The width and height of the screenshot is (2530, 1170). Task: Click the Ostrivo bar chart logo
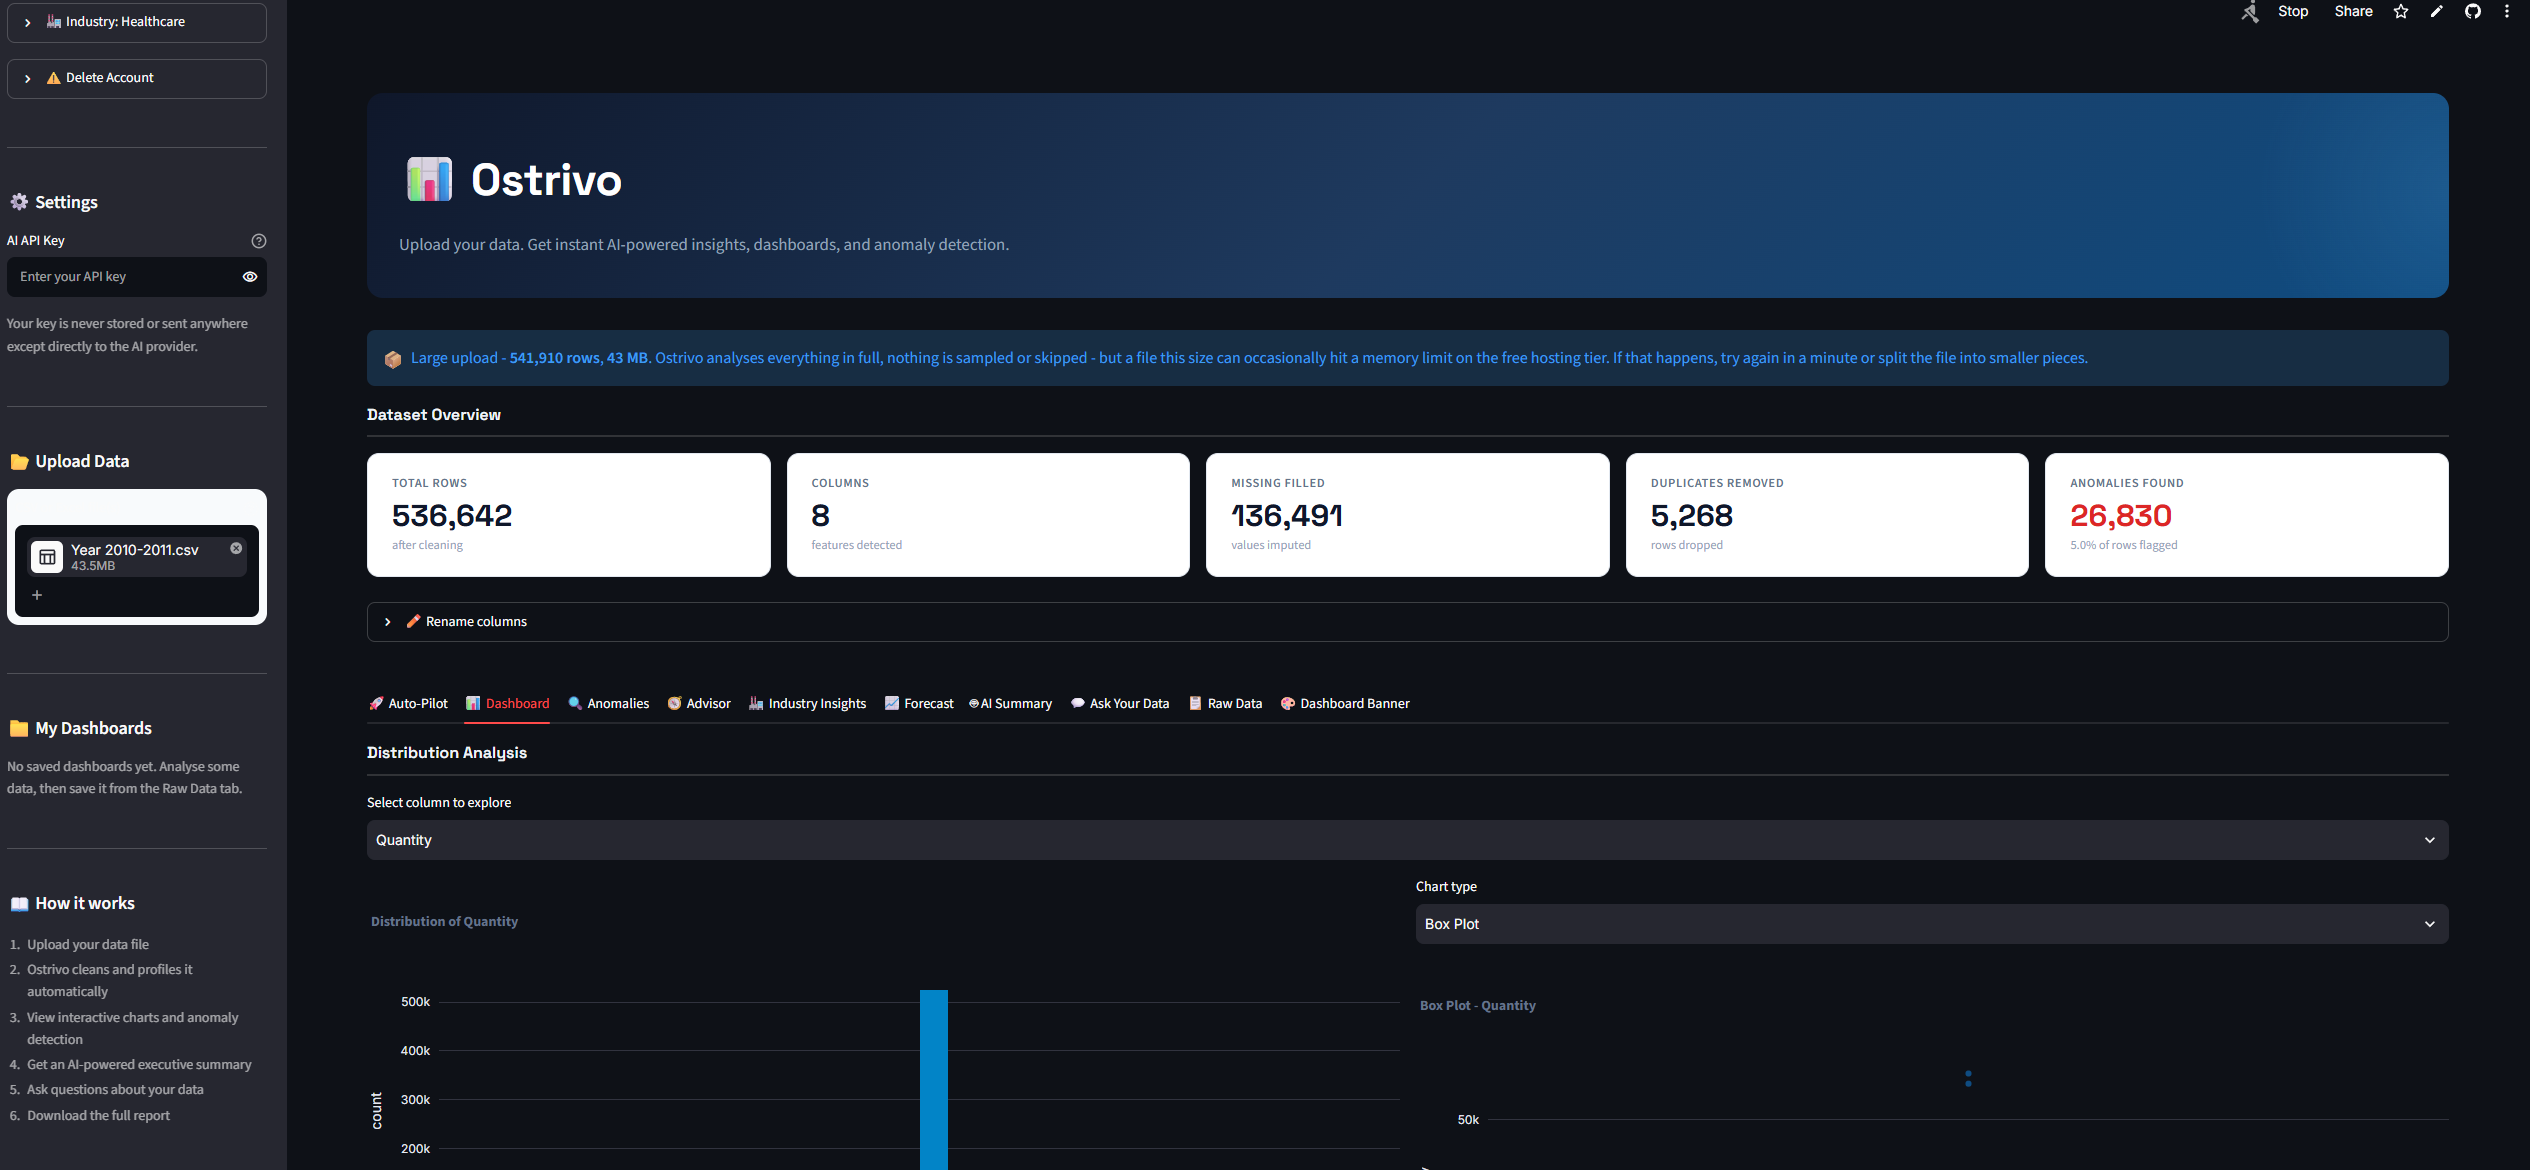click(x=429, y=180)
